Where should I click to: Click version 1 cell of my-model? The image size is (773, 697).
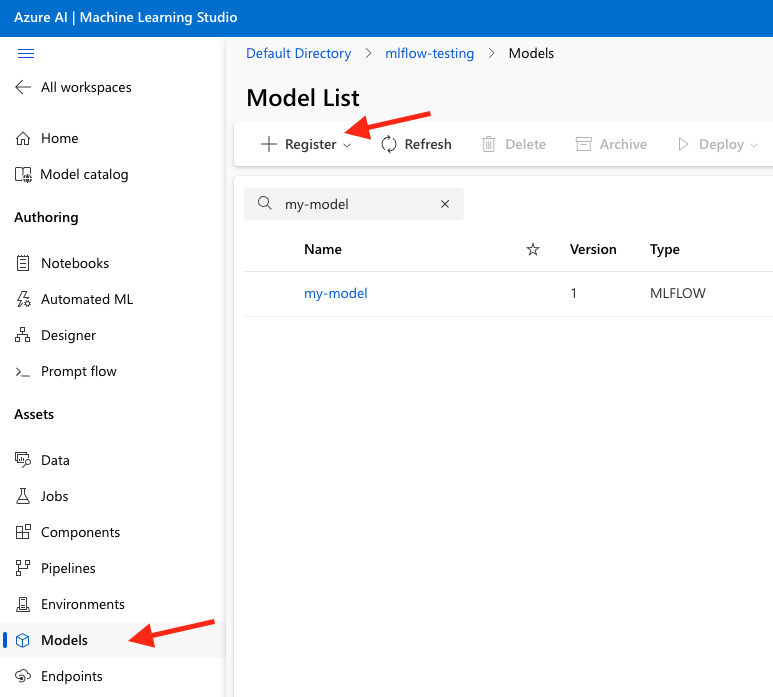coord(573,293)
